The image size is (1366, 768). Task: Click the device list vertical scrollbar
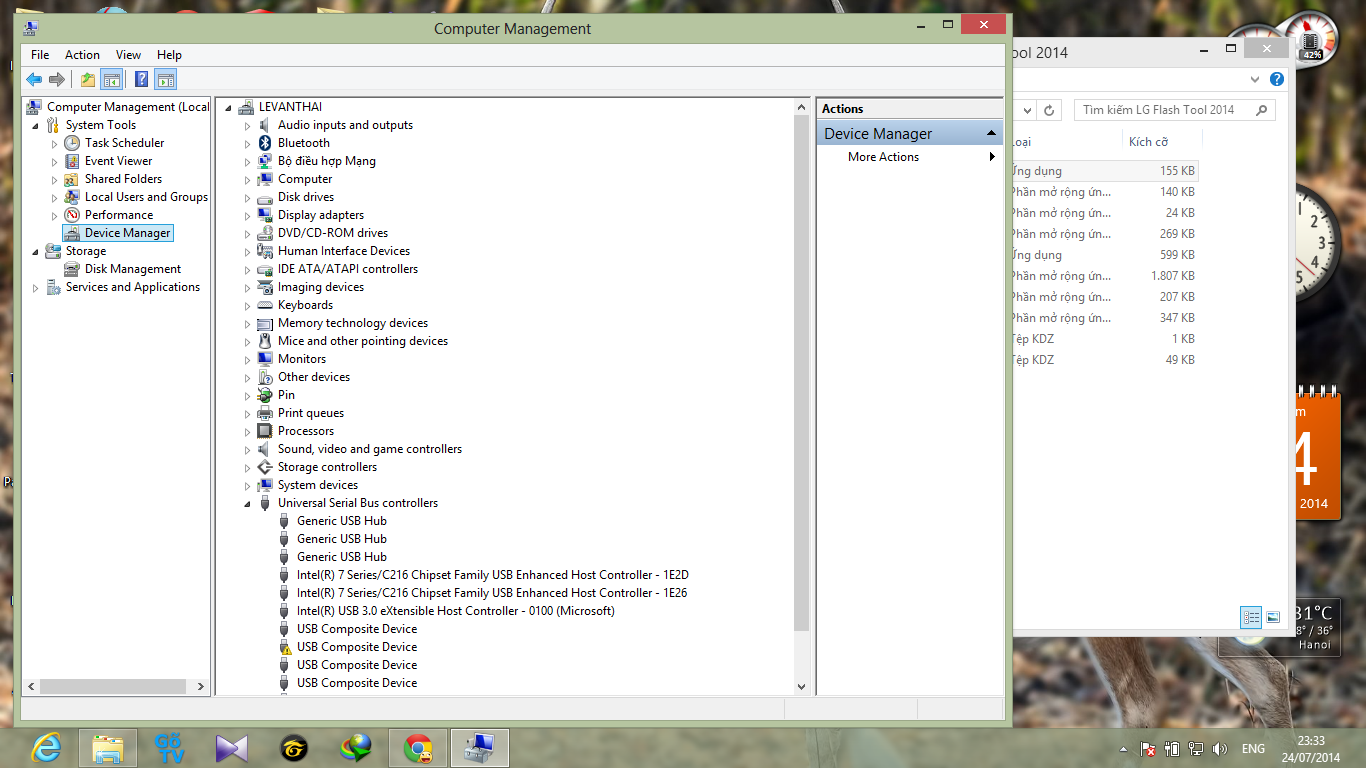[x=801, y=372]
